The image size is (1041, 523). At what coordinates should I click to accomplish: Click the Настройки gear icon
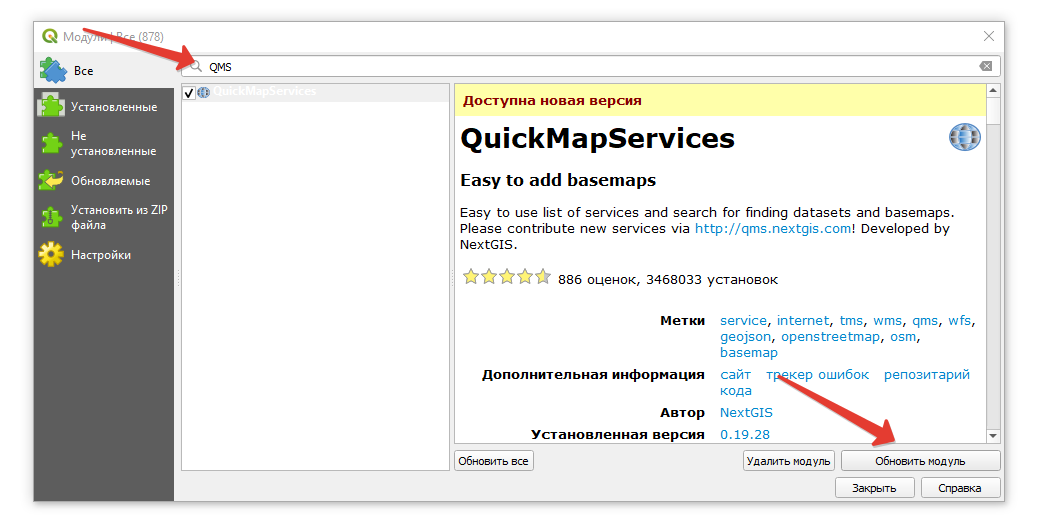point(51,255)
